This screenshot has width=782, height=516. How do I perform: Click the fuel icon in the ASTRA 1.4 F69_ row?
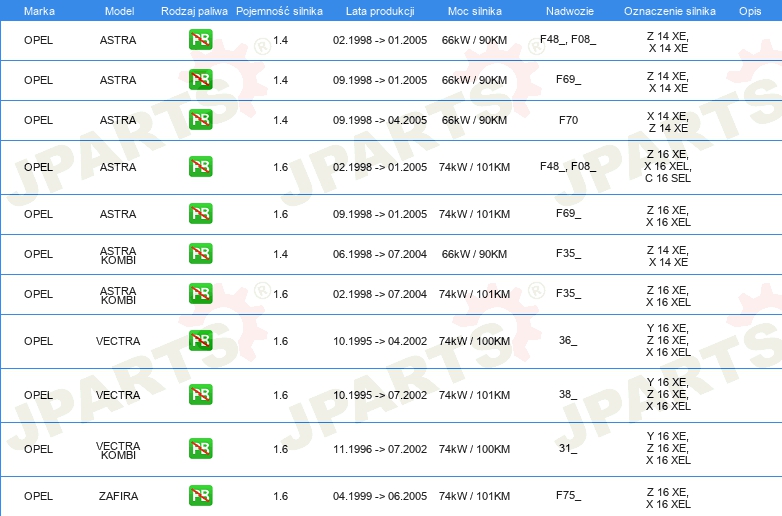pyautogui.click(x=200, y=80)
